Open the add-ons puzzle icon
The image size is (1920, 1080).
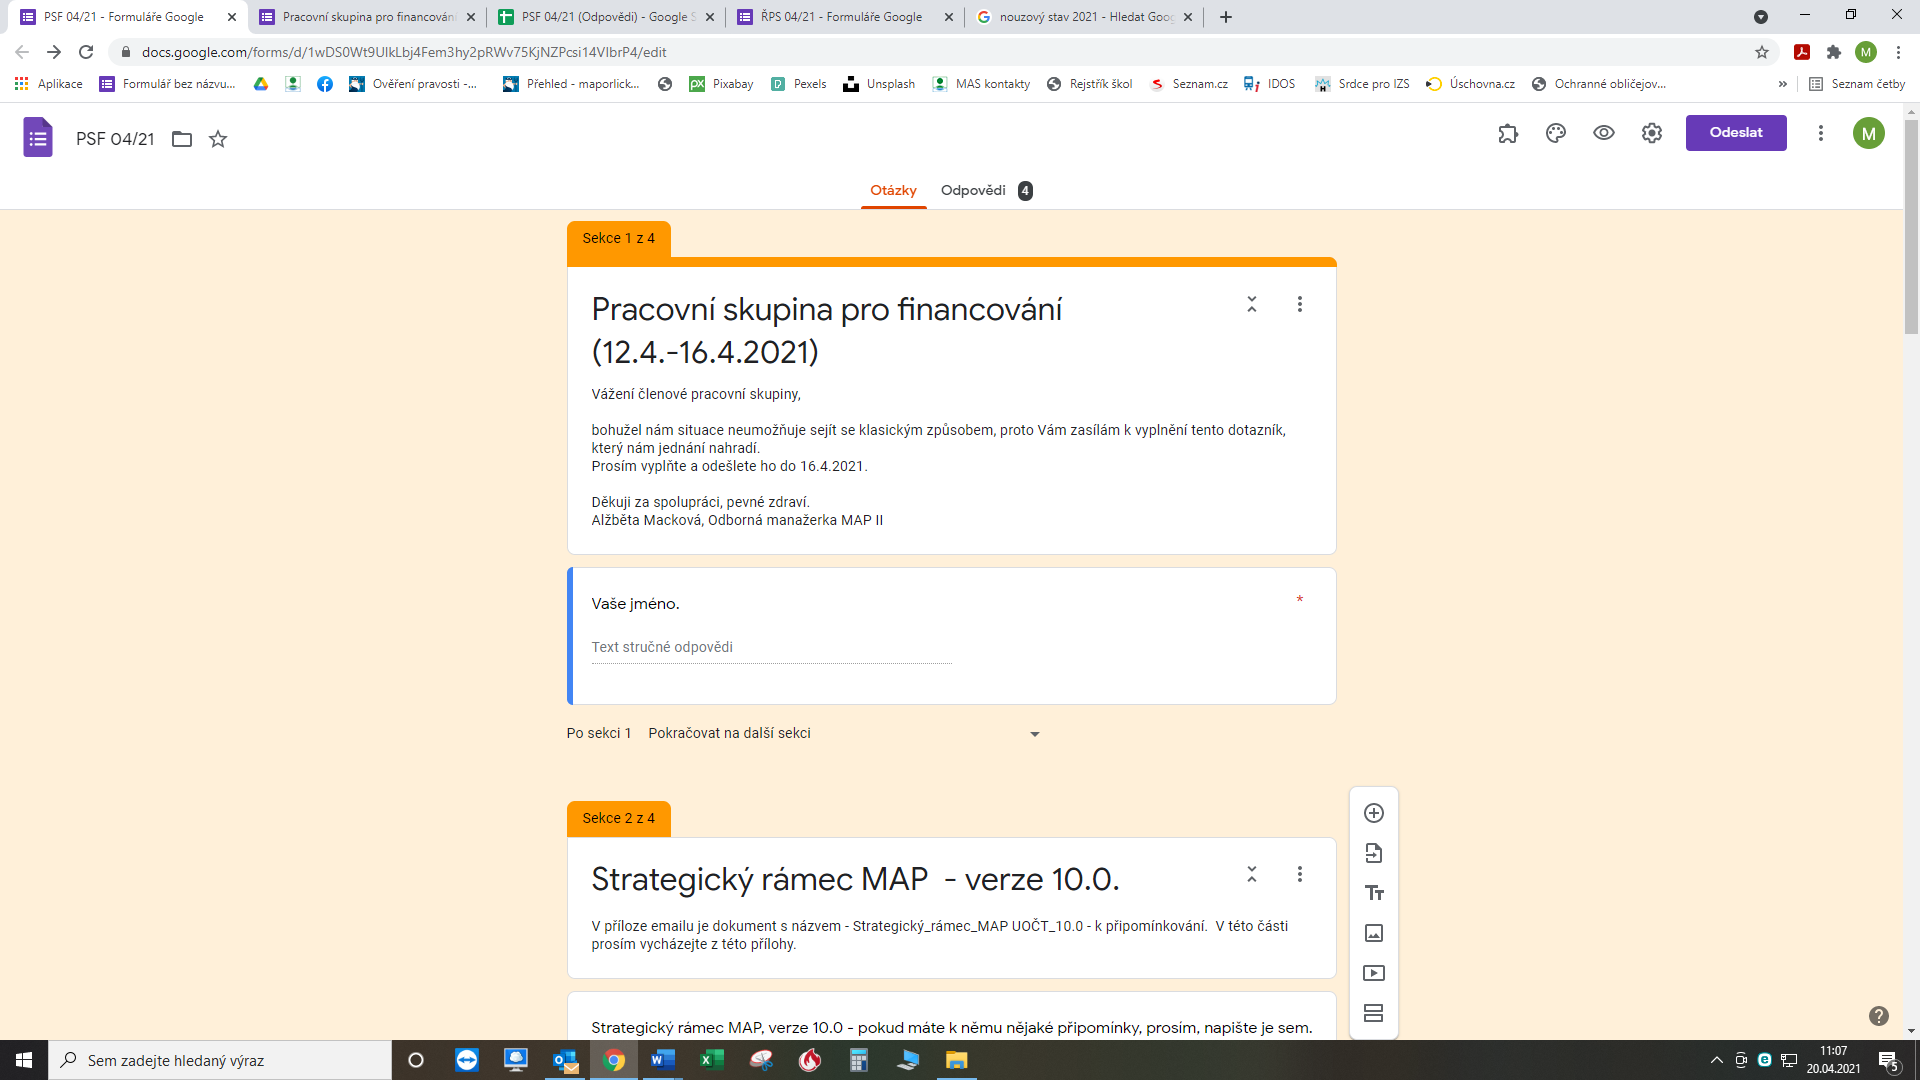click(1508, 133)
